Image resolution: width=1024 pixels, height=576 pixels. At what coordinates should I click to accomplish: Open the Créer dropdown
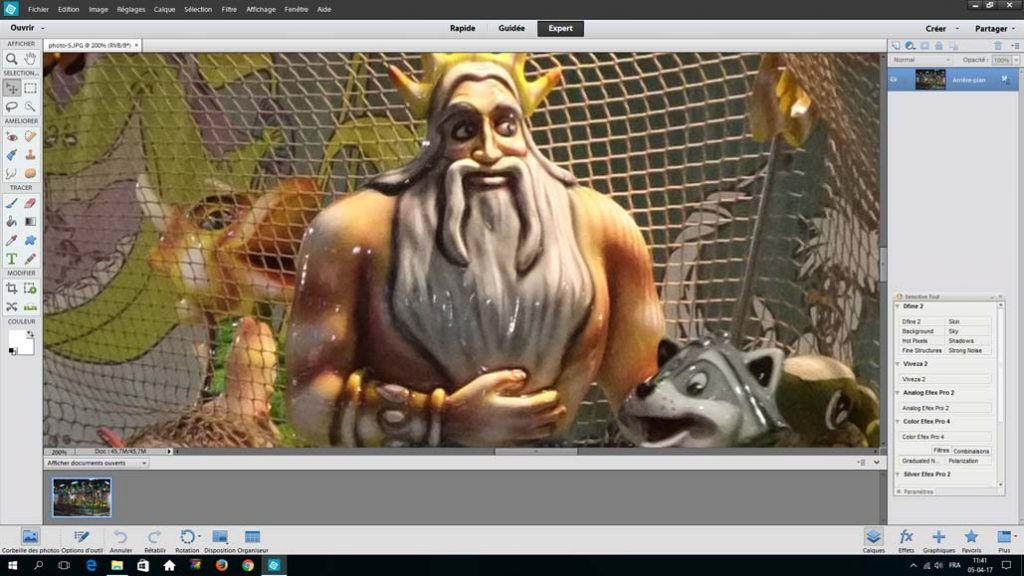coord(942,28)
